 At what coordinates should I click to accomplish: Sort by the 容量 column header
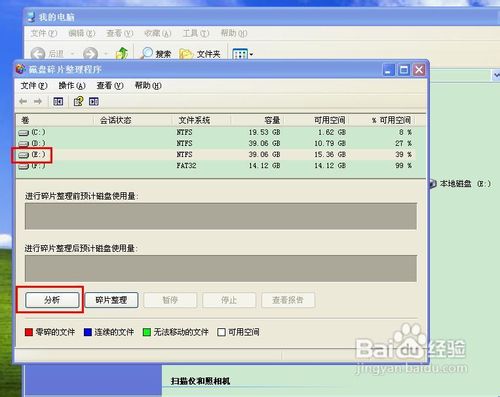click(257, 120)
